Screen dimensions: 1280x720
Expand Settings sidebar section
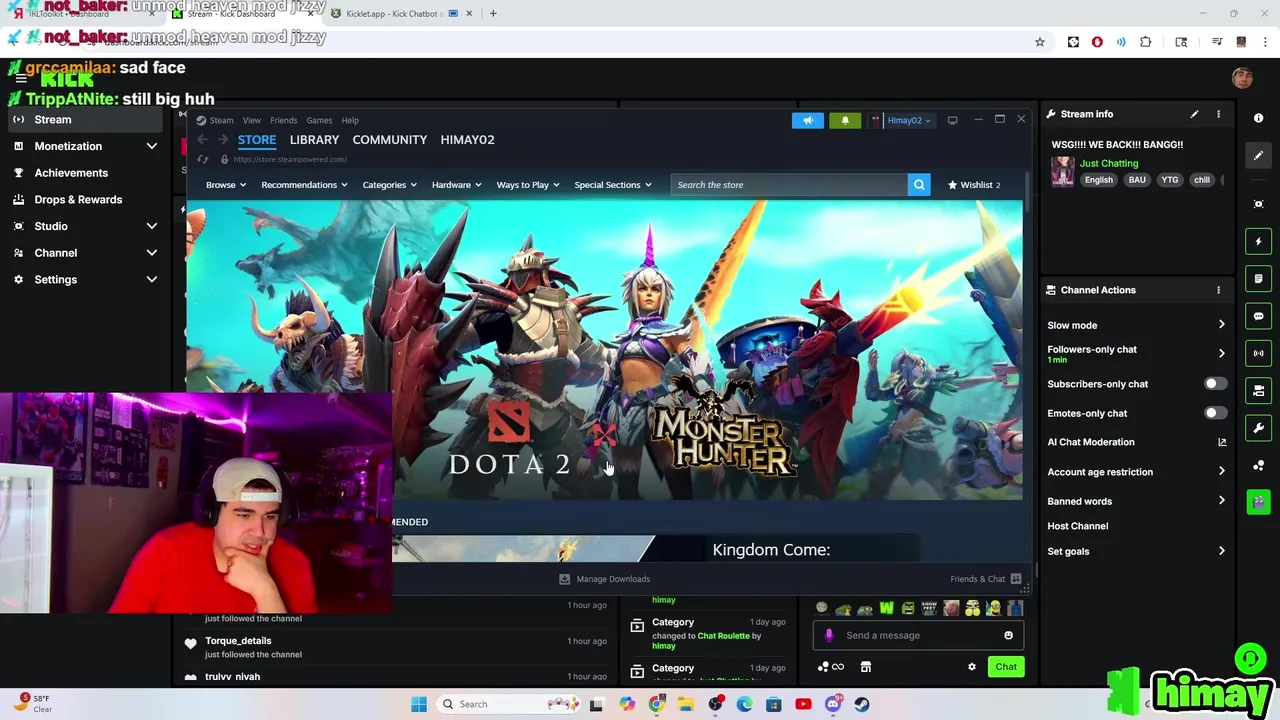[x=151, y=280]
